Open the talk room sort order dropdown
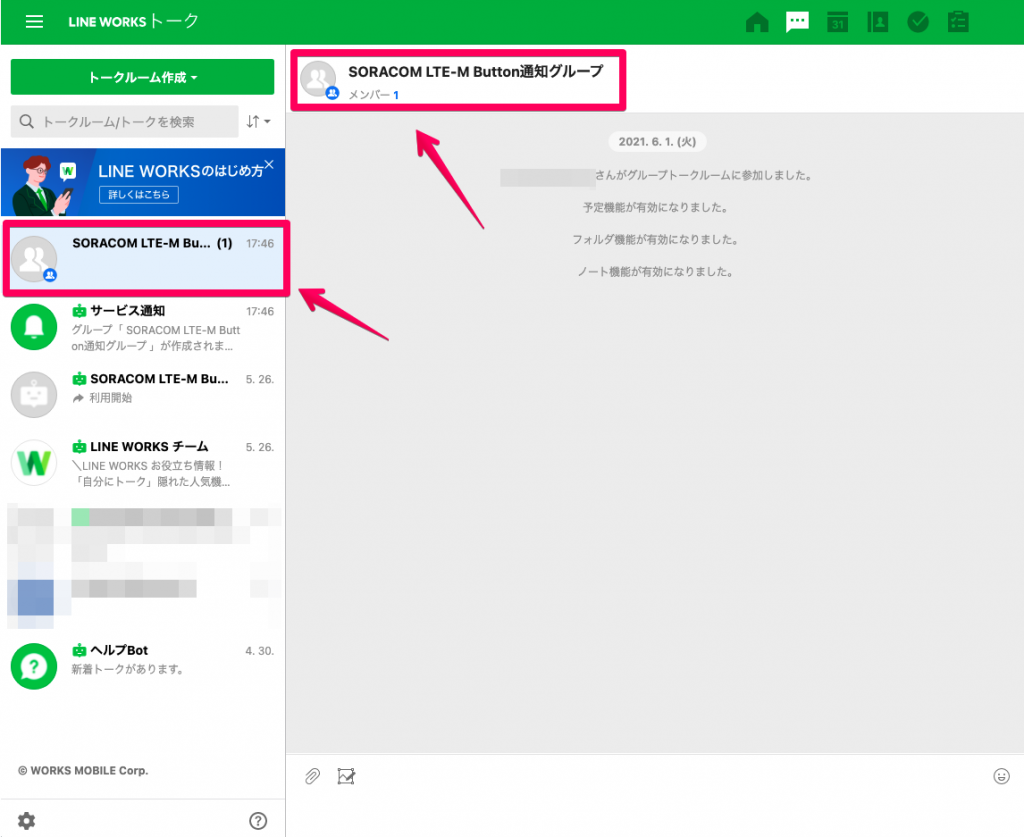This screenshot has height=837, width=1024. (258, 121)
